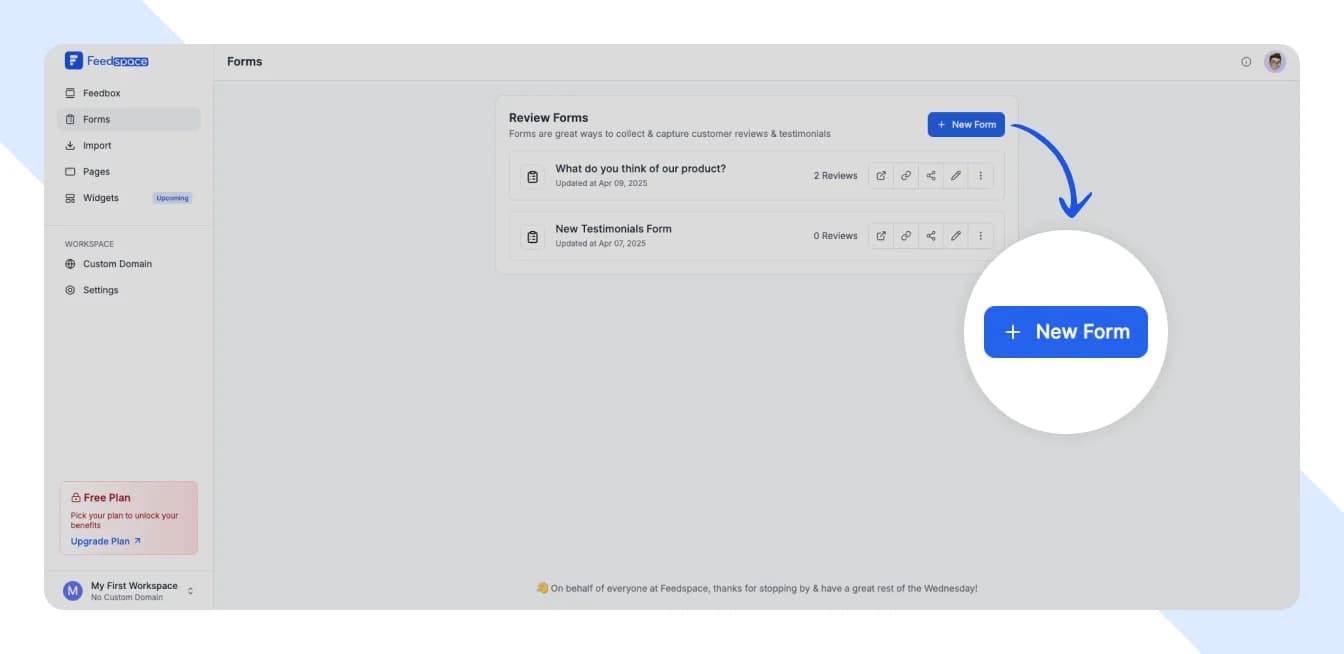
Task: Click the info icon in header
Action: pyautogui.click(x=1246, y=62)
